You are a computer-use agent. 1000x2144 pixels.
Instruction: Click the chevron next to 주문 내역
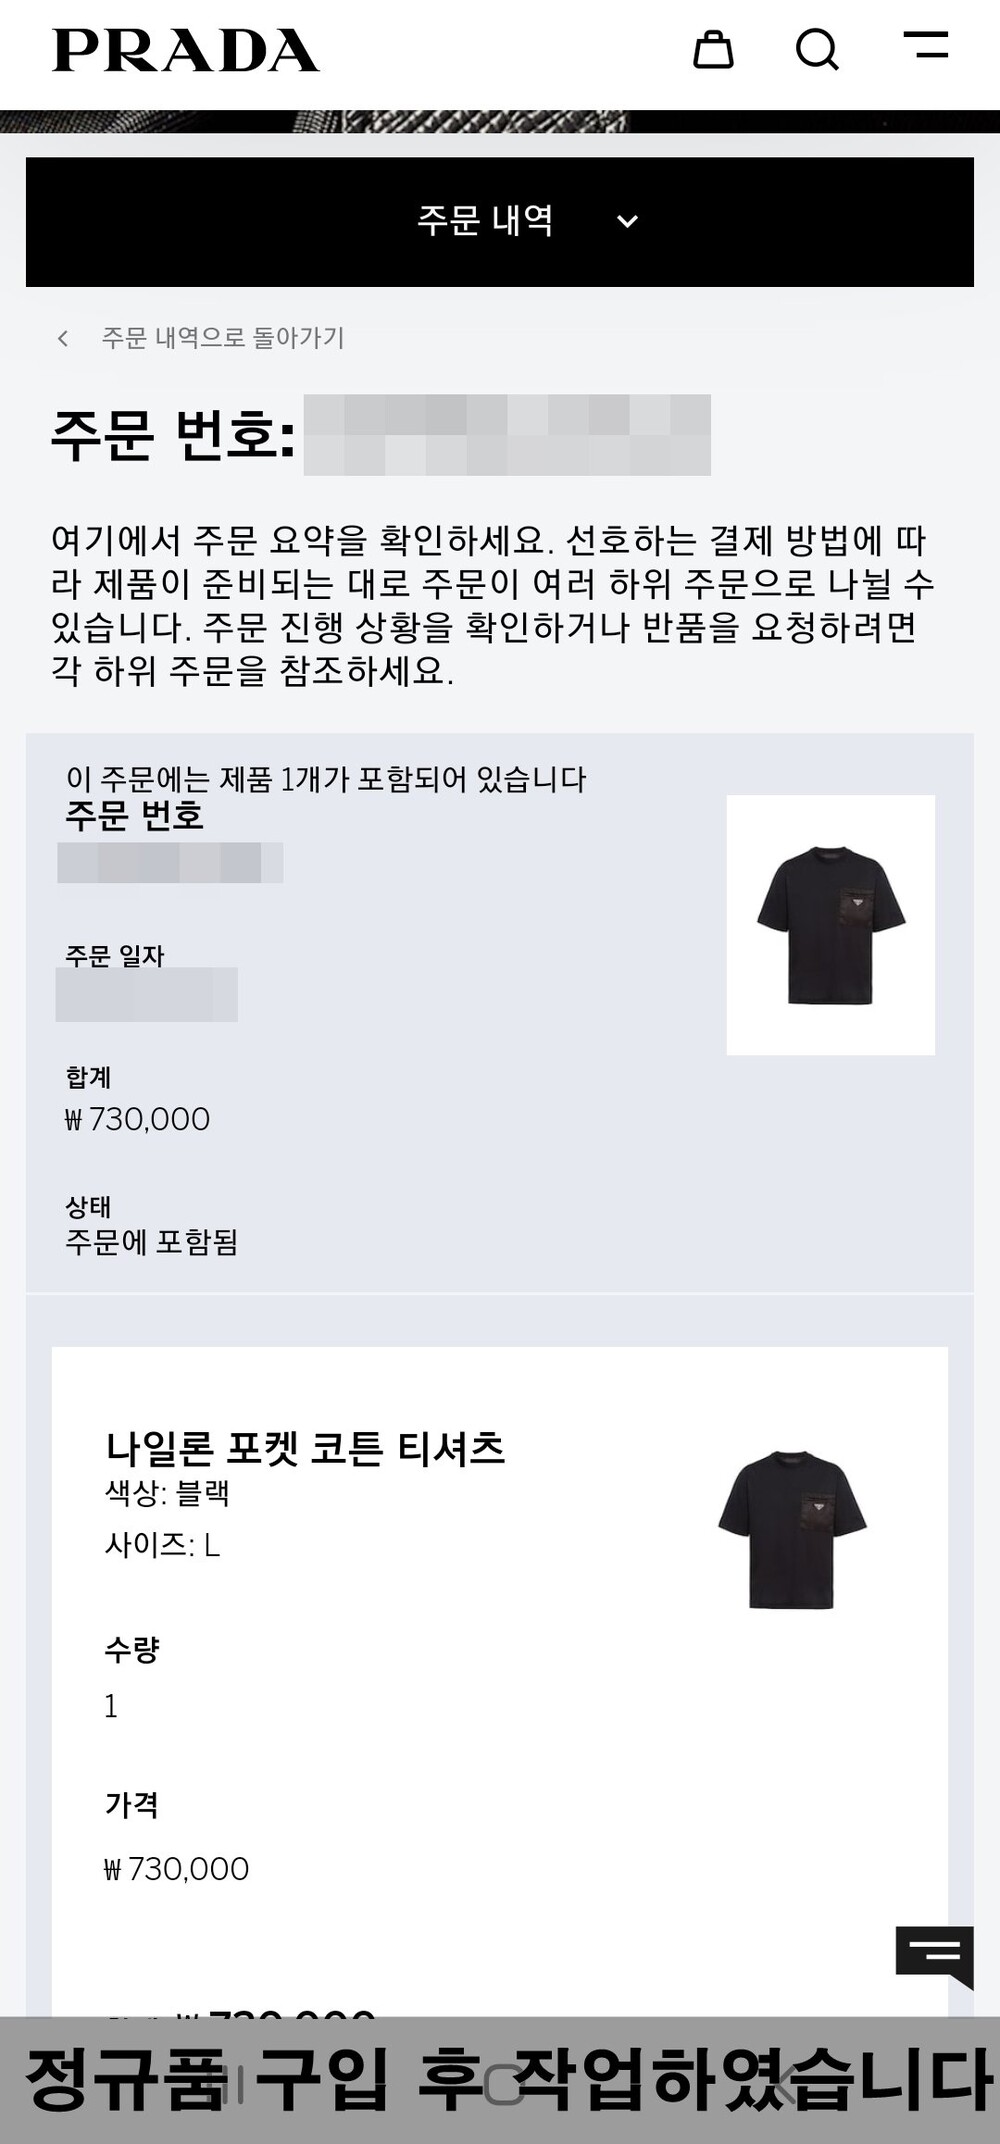click(x=627, y=222)
